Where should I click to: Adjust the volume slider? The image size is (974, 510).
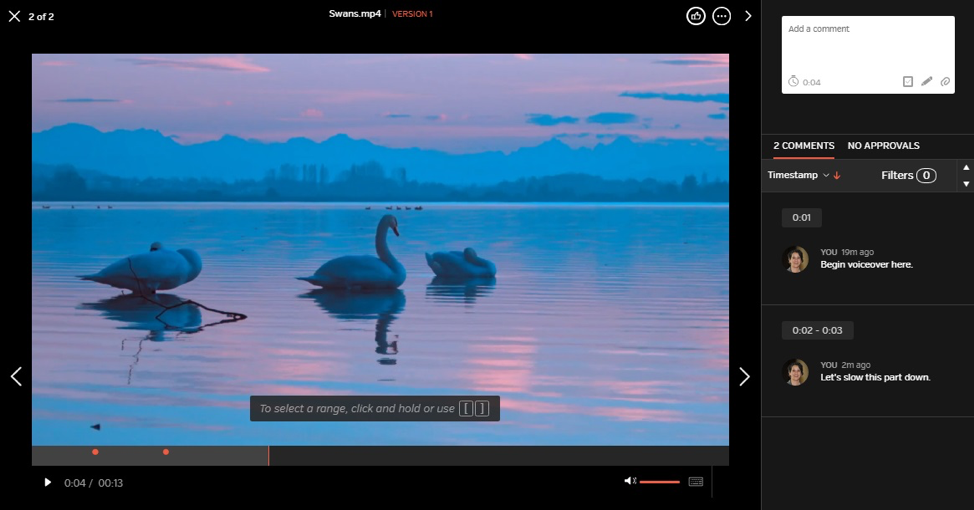[660, 481]
